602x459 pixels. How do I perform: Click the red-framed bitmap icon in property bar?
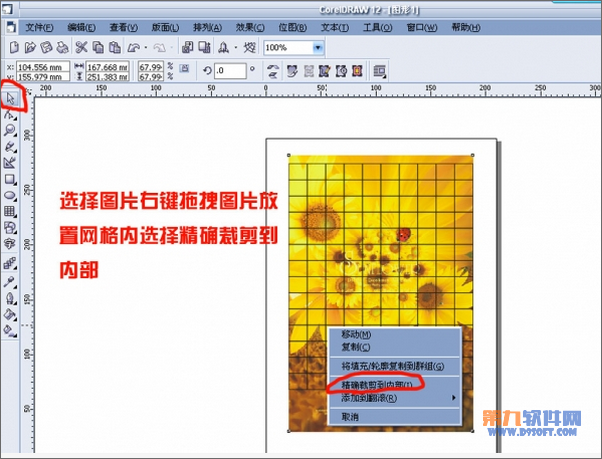(x=357, y=71)
